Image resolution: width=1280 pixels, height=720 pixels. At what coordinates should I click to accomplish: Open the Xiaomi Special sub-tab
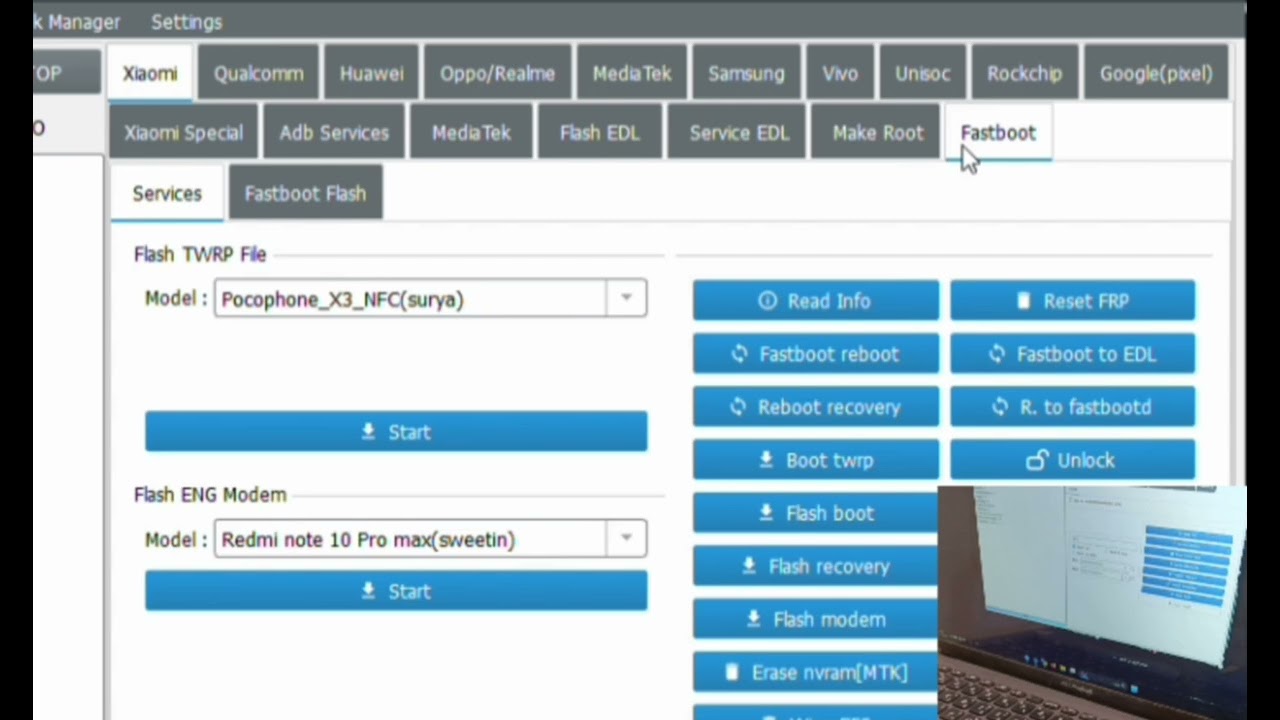183,133
